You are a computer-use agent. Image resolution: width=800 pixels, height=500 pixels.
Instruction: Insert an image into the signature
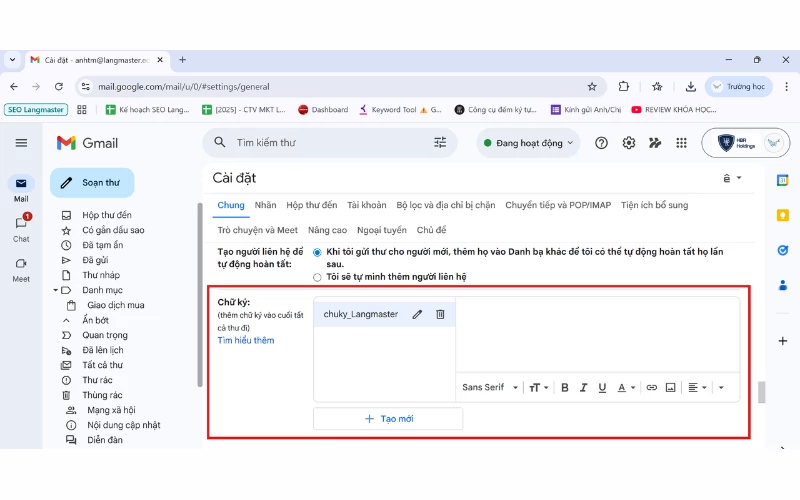pos(671,387)
